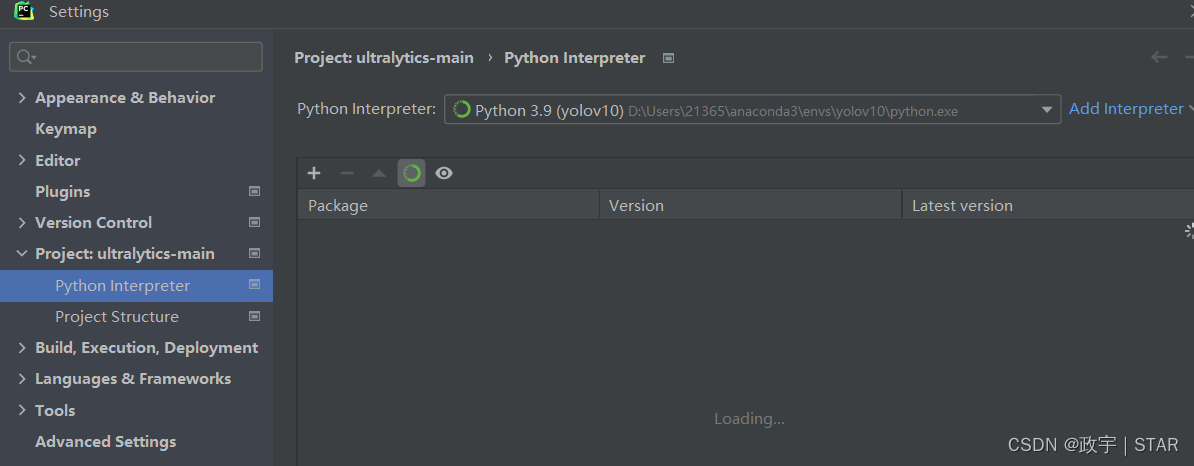Click the project-level icon next to Plugins
Image resolution: width=1194 pixels, height=466 pixels.
pos(255,191)
